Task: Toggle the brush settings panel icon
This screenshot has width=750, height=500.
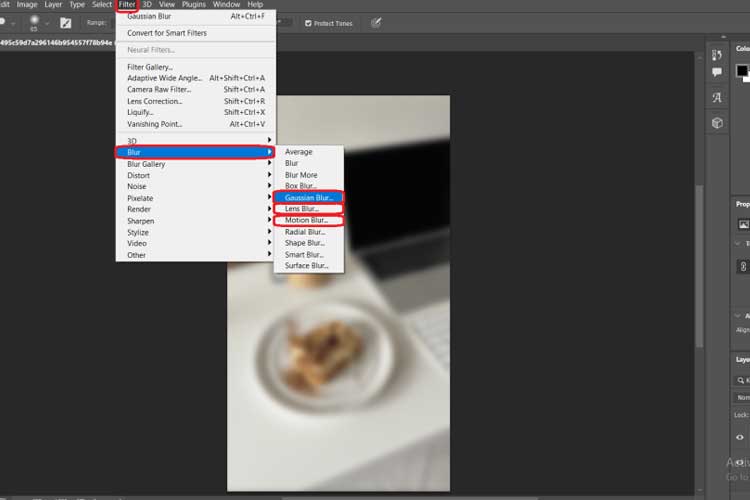Action: [x=66, y=22]
